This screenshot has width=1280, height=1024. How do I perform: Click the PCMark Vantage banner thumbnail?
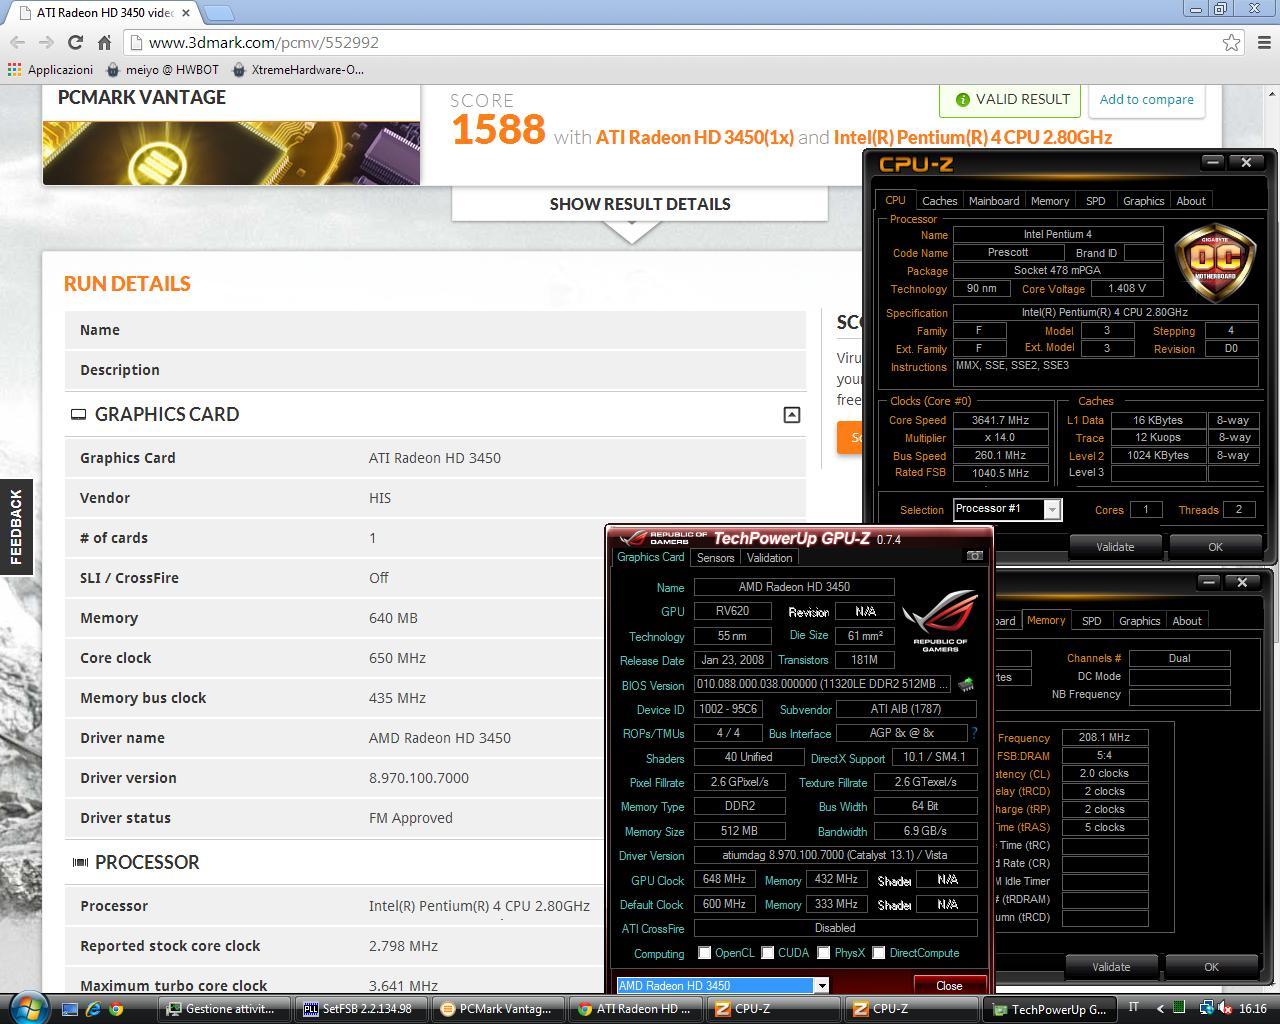pos(231,153)
